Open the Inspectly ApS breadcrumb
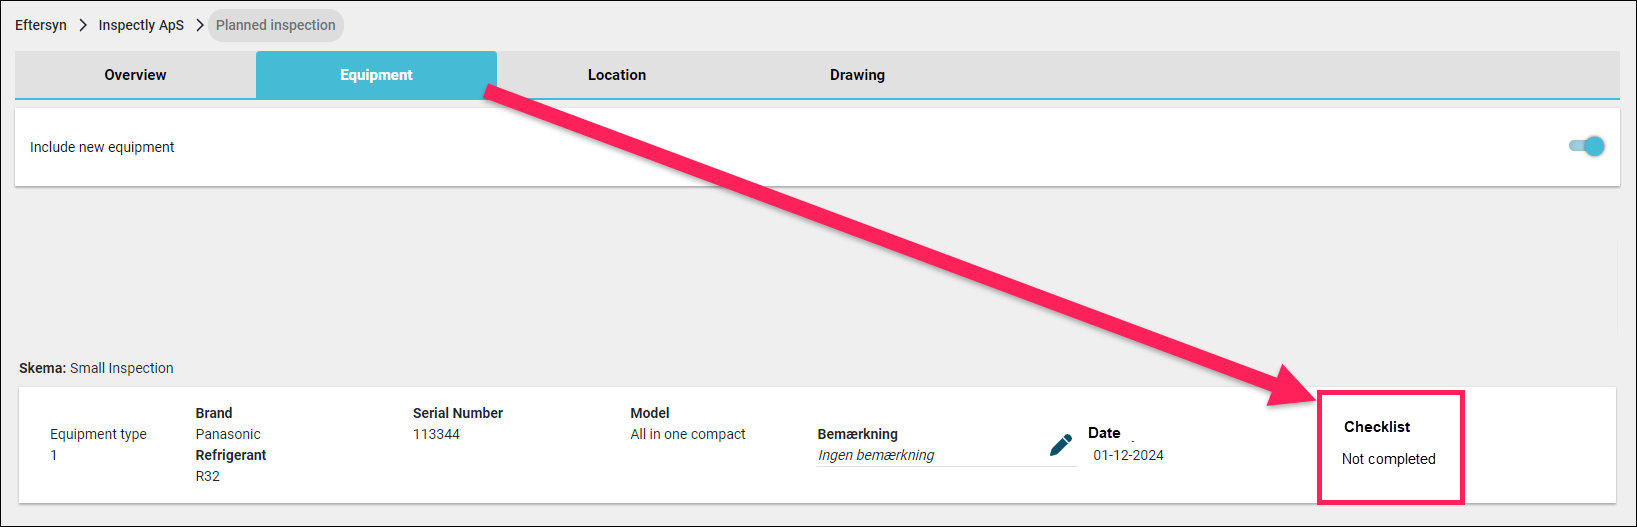Screen dimensions: 1637x527 pos(141,25)
